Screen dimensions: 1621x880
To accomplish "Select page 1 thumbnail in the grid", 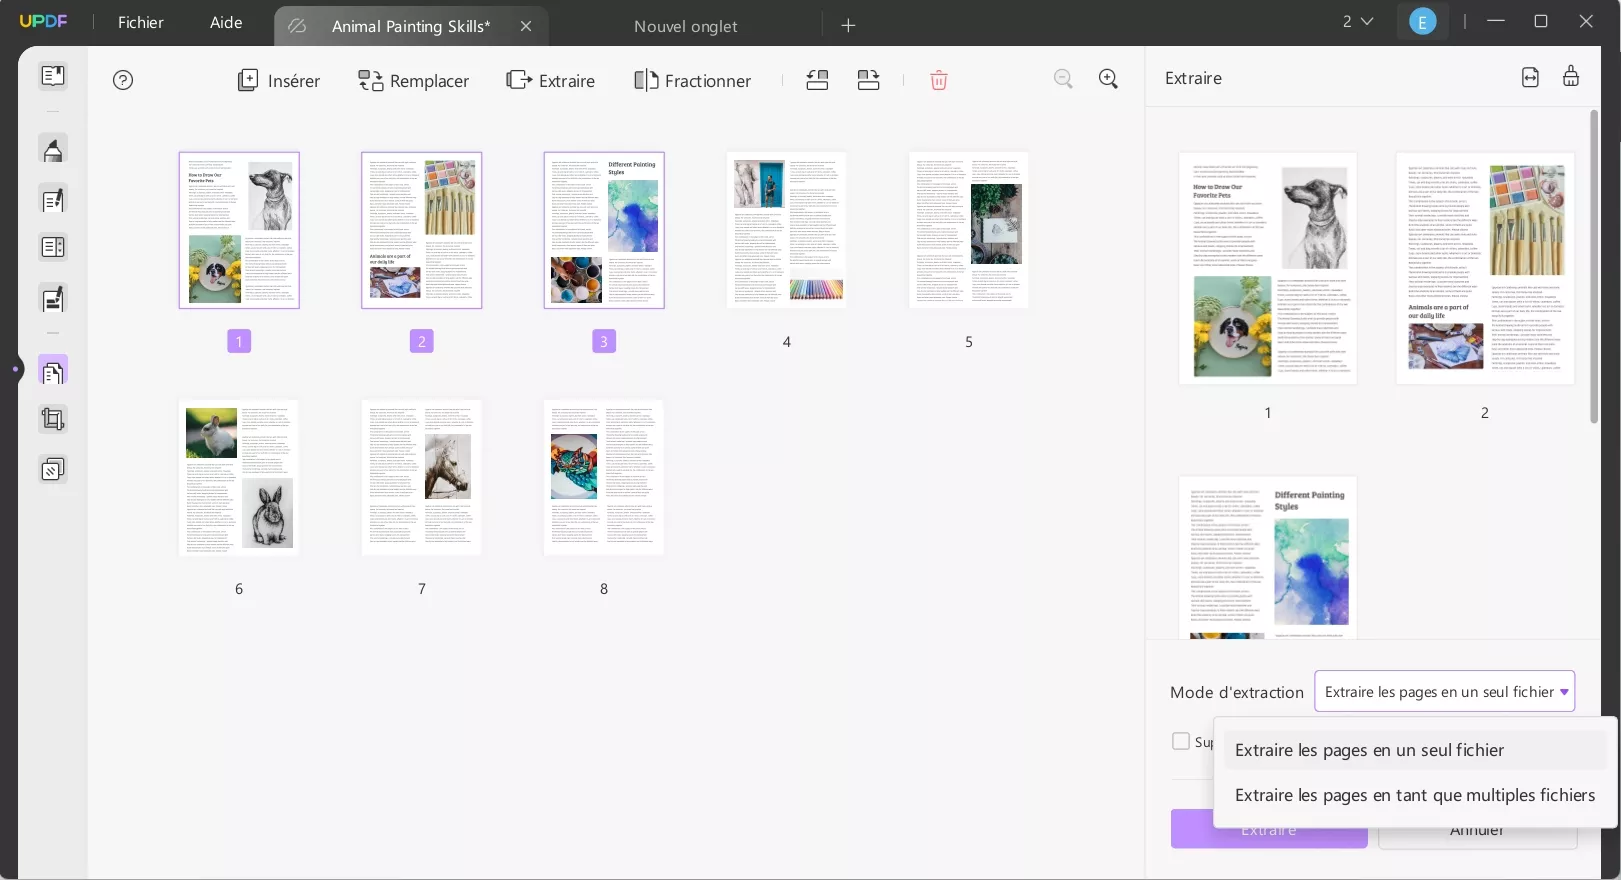I will click(239, 230).
